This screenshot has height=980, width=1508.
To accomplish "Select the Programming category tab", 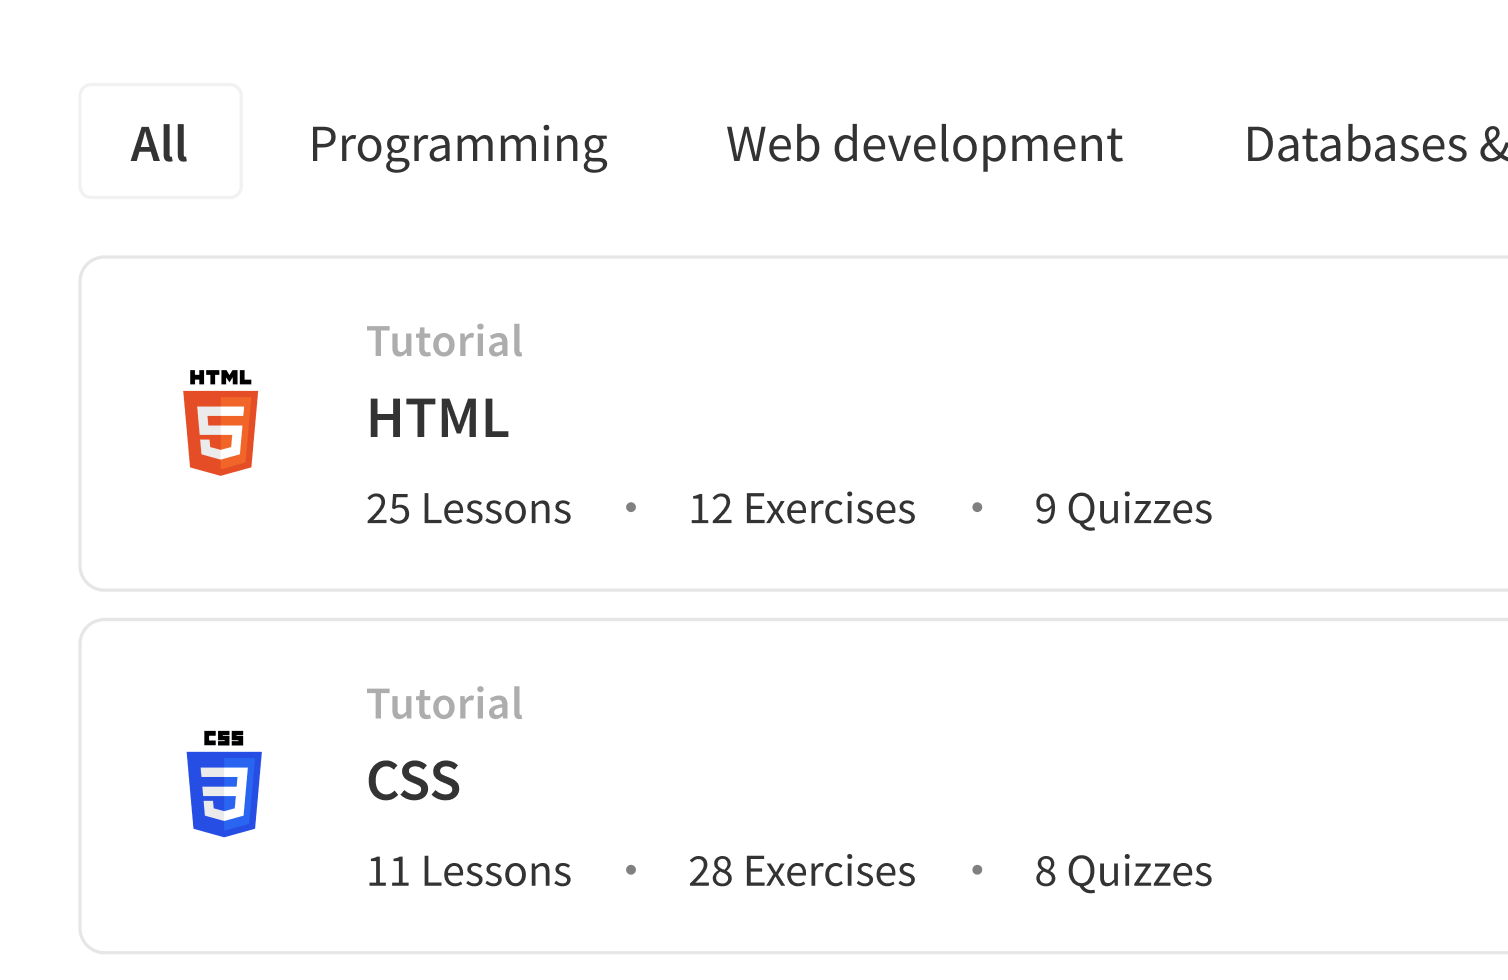I will [x=458, y=144].
